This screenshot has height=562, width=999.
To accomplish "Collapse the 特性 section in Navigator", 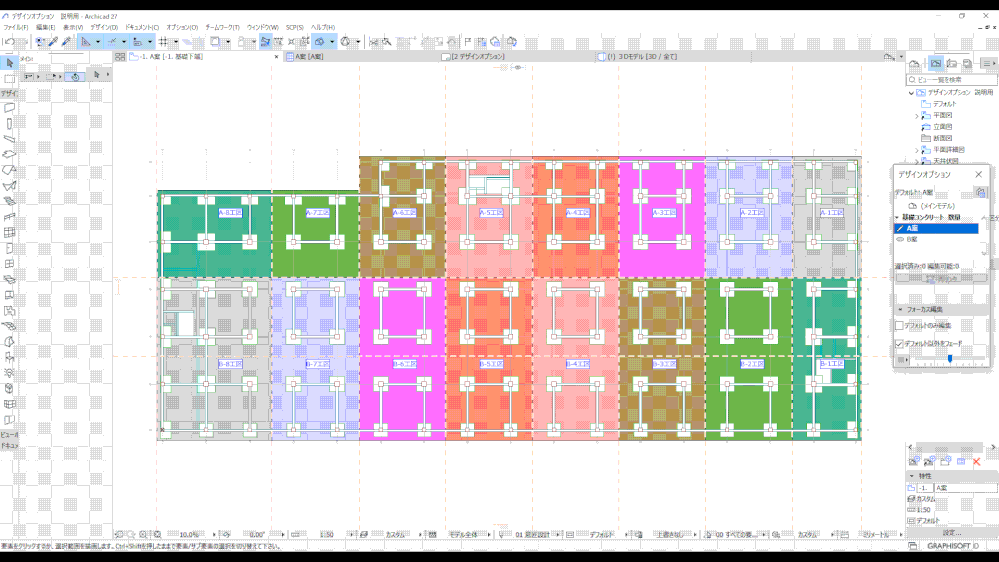I will point(912,476).
